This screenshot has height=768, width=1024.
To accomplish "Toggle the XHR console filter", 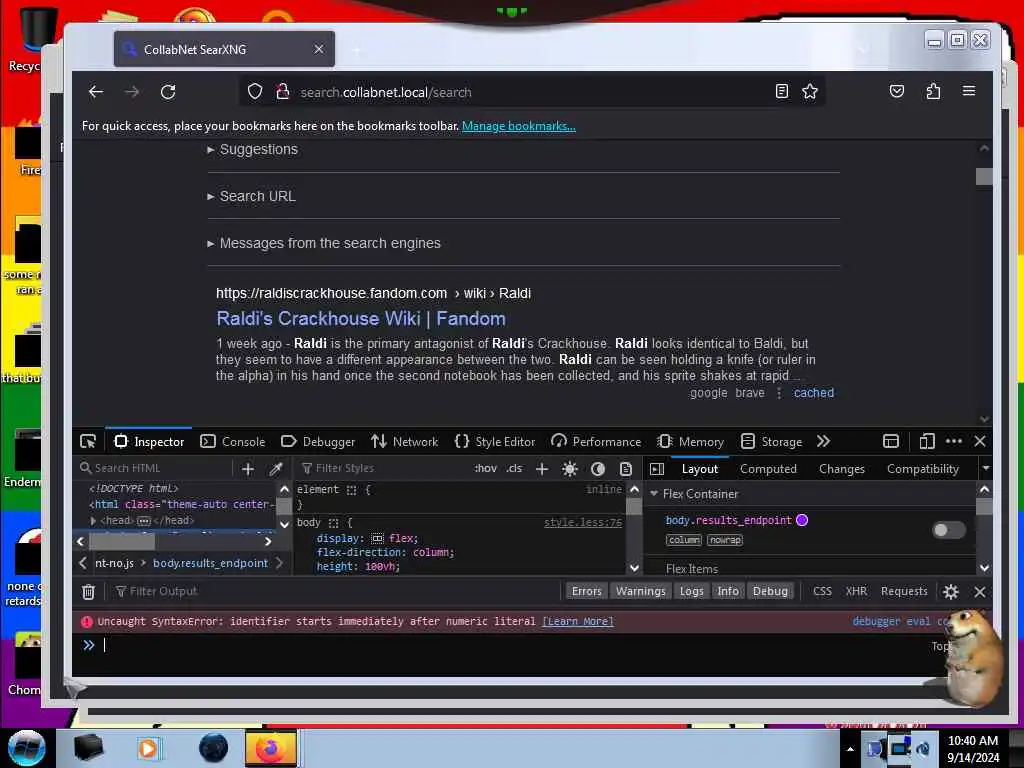I will click(856, 591).
